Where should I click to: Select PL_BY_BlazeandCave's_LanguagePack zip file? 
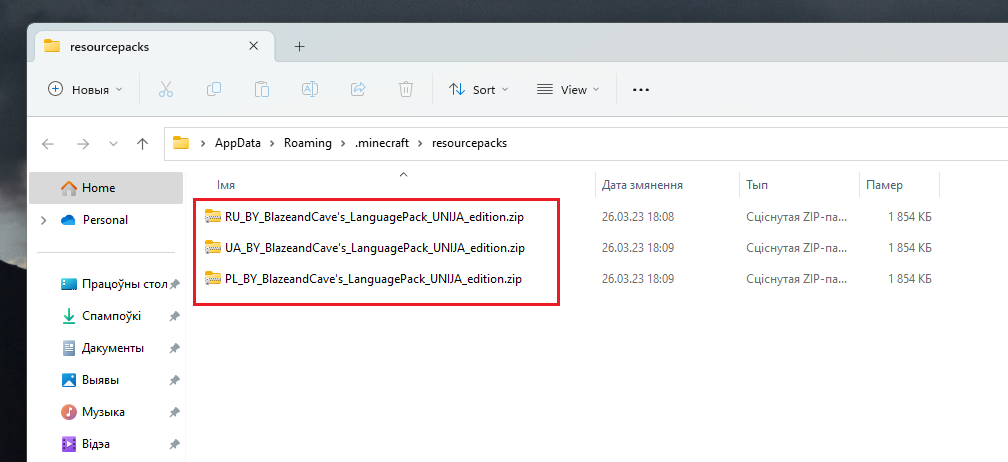pyautogui.click(x=374, y=279)
